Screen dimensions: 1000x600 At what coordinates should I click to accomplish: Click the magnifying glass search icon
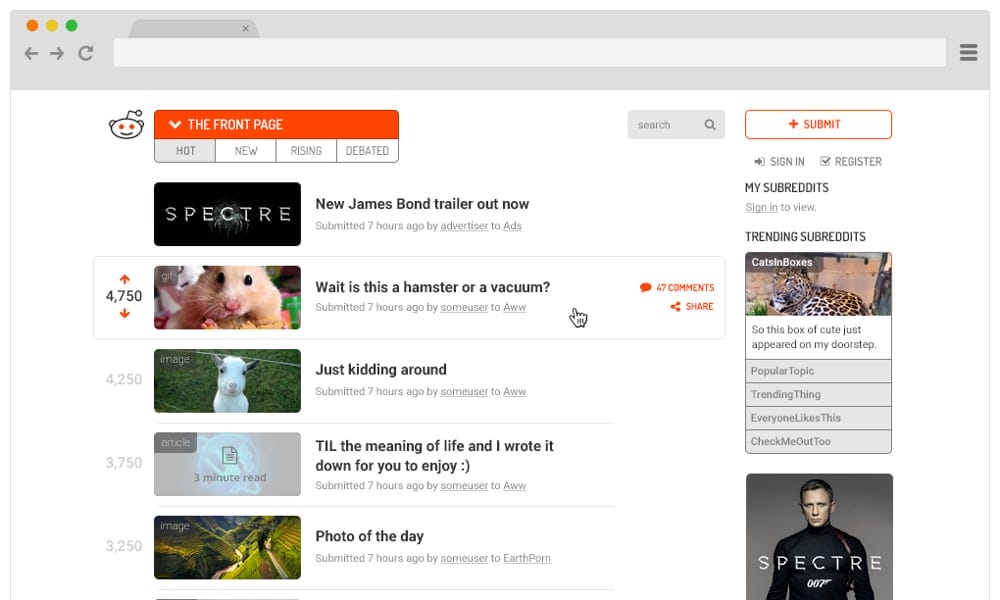point(710,124)
